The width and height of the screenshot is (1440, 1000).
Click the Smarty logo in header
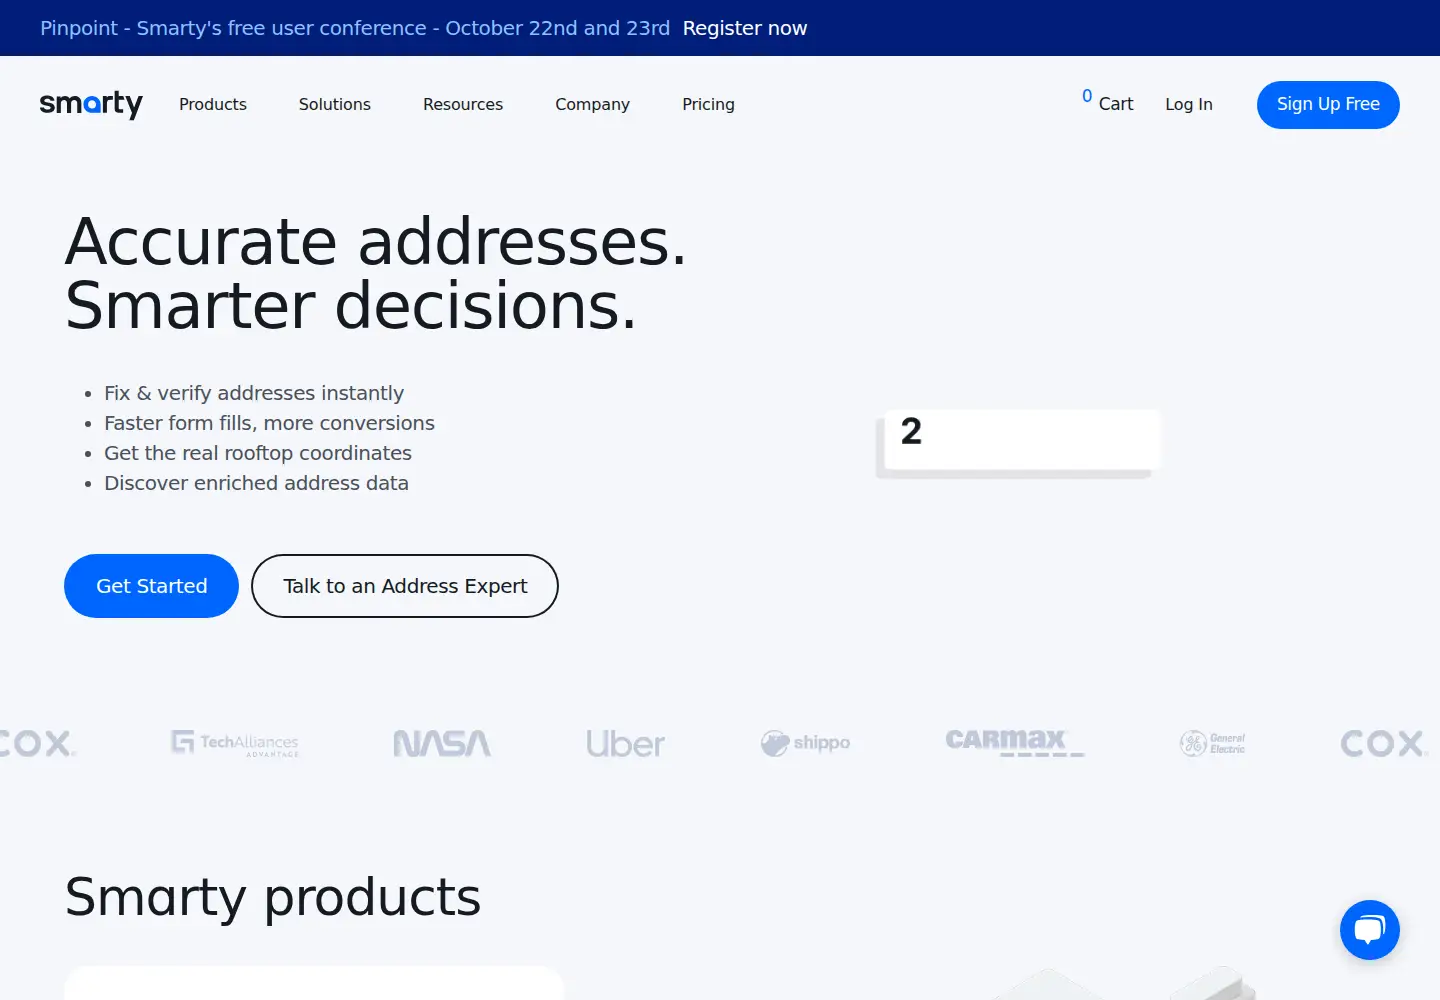point(91,104)
